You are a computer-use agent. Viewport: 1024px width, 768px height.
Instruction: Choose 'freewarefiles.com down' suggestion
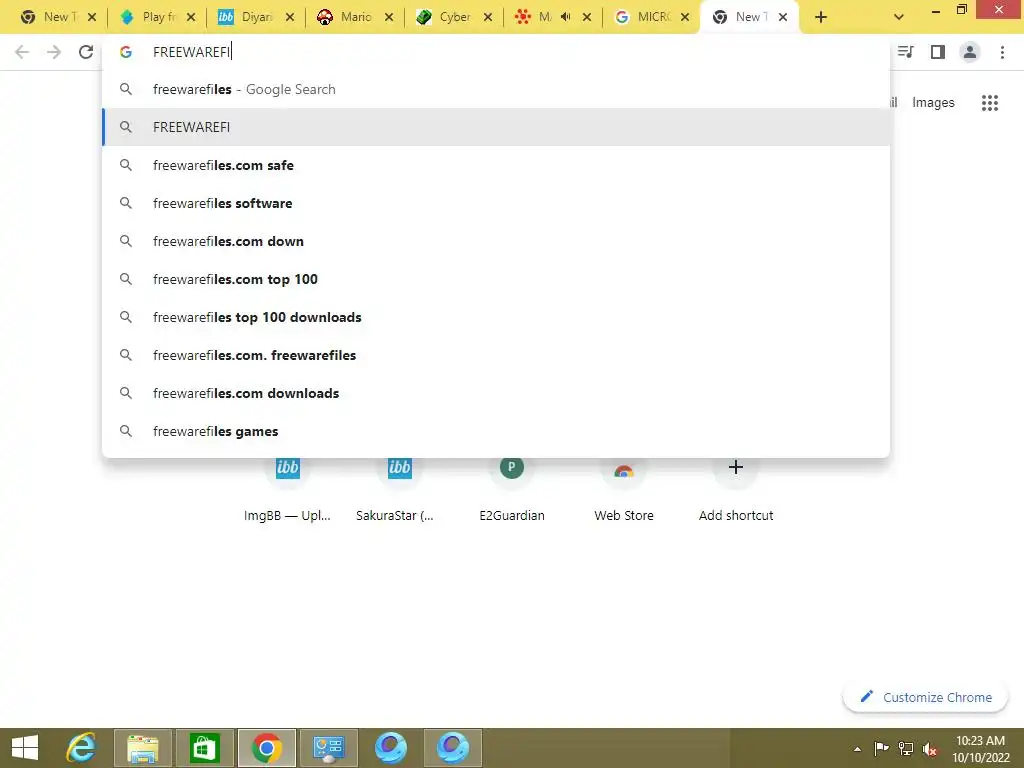pyautogui.click(x=496, y=241)
